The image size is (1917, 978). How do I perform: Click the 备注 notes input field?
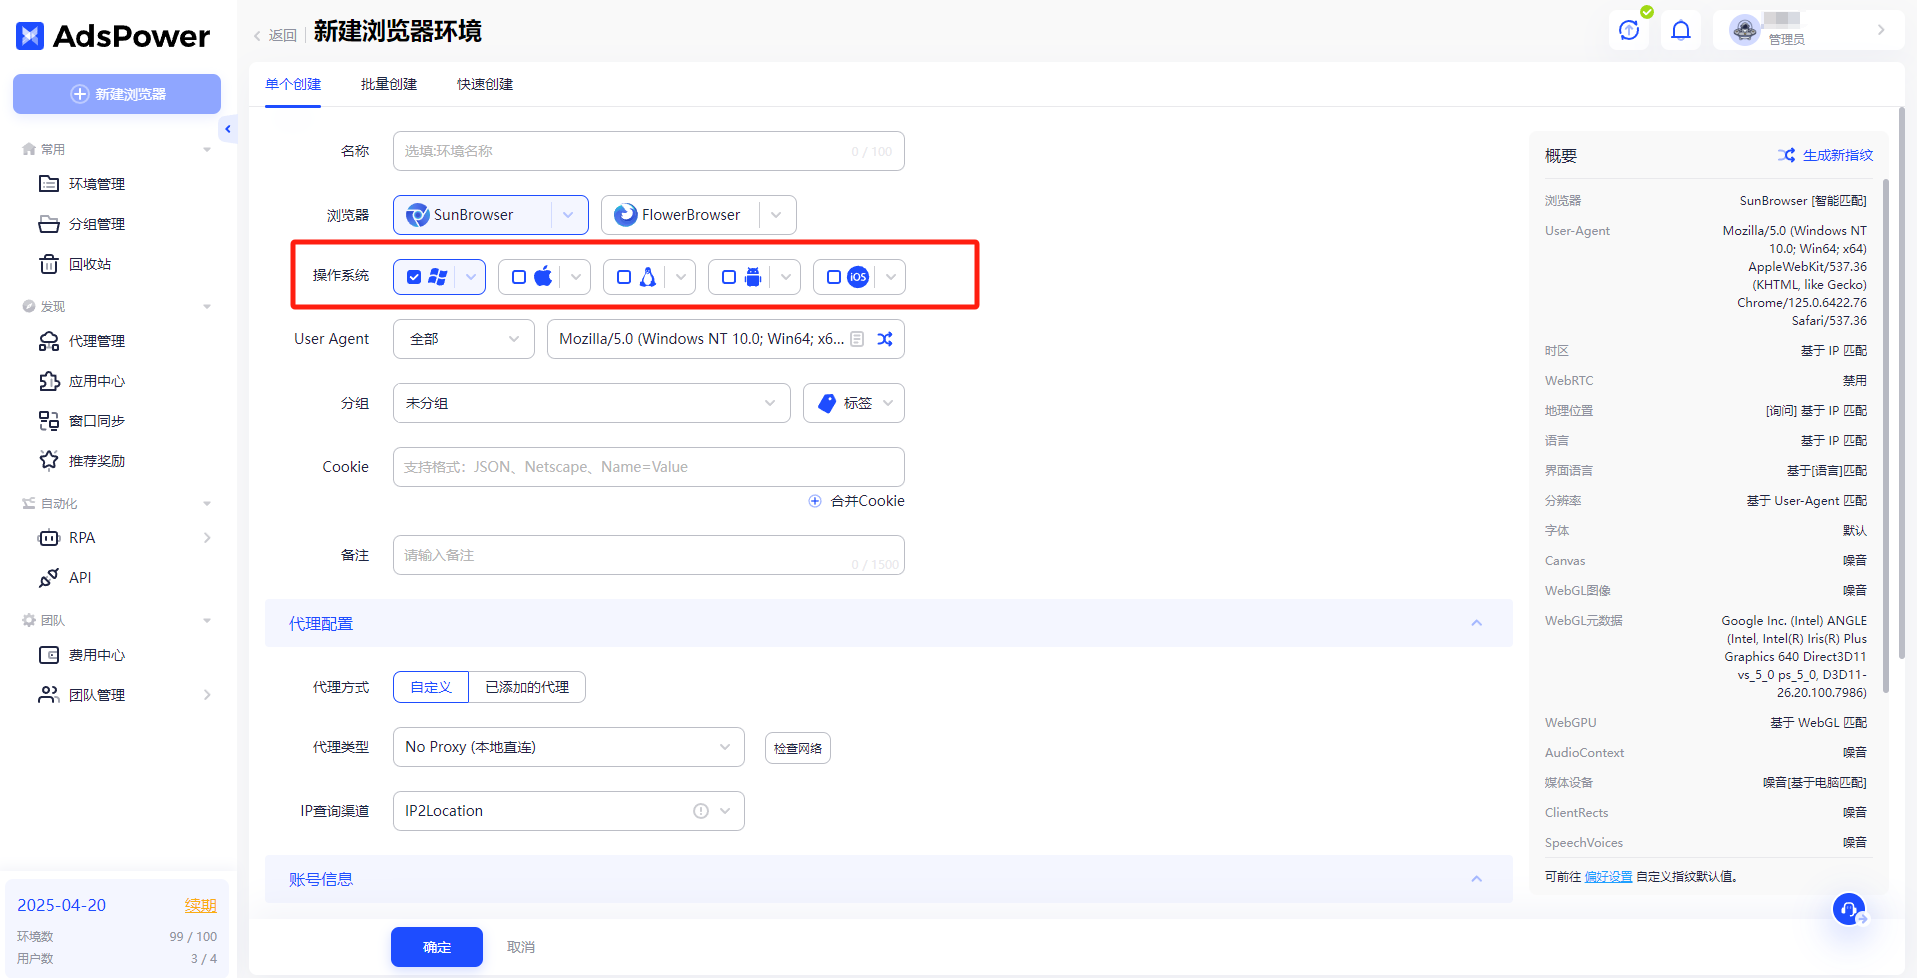pyautogui.click(x=649, y=555)
